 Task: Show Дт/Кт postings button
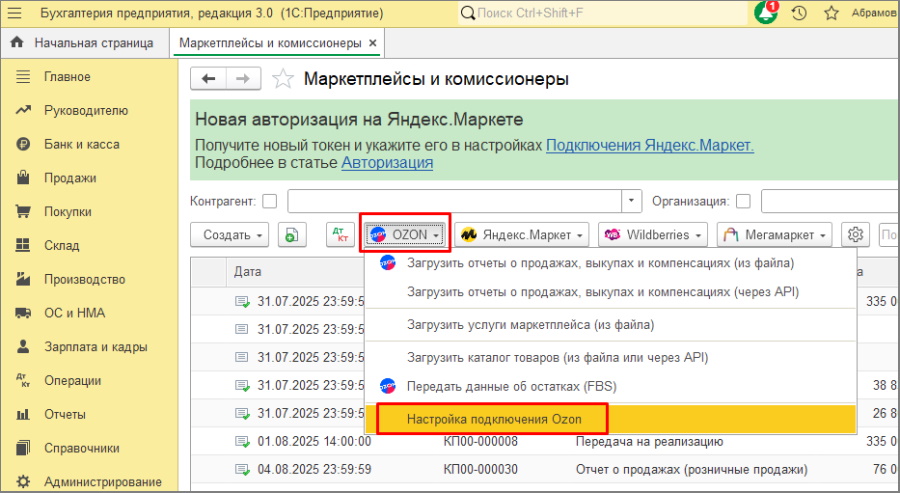(340, 235)
